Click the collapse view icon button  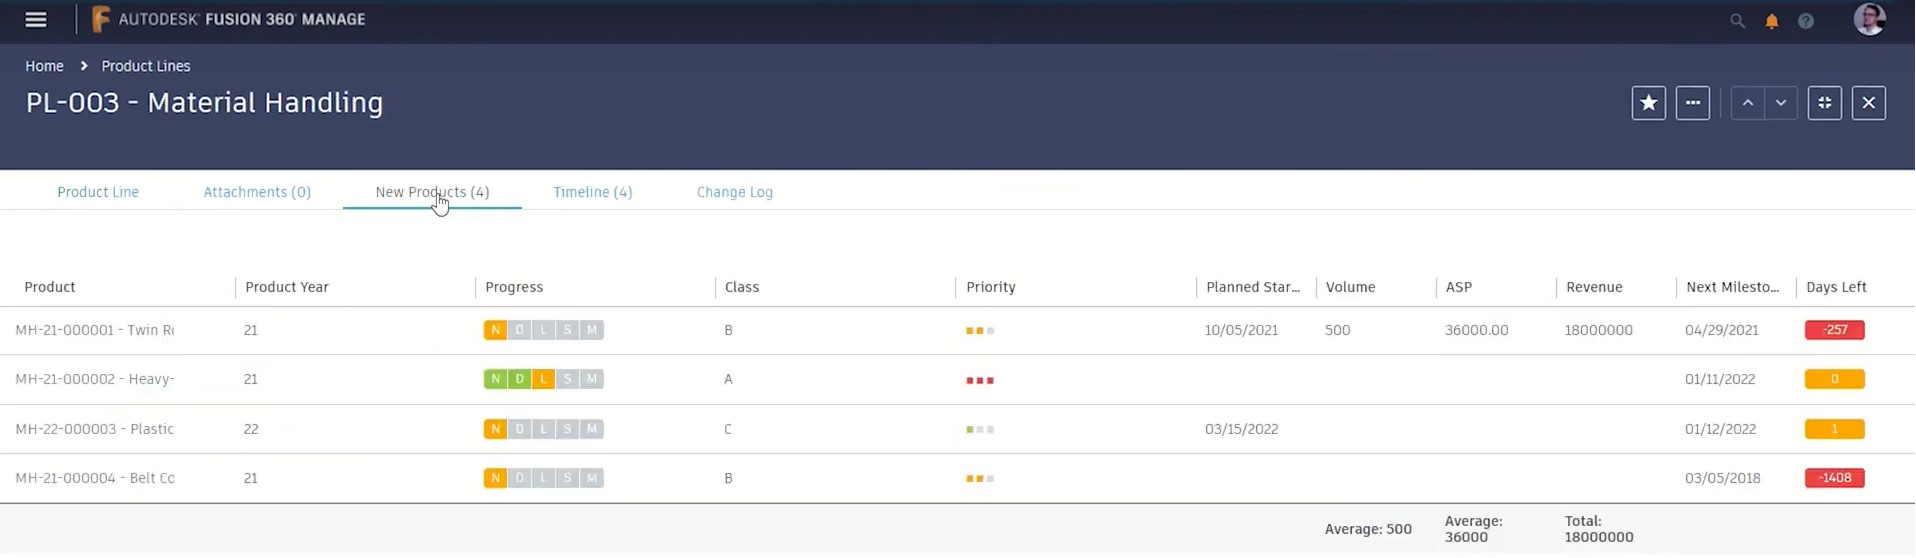(x=1824, y=103)
